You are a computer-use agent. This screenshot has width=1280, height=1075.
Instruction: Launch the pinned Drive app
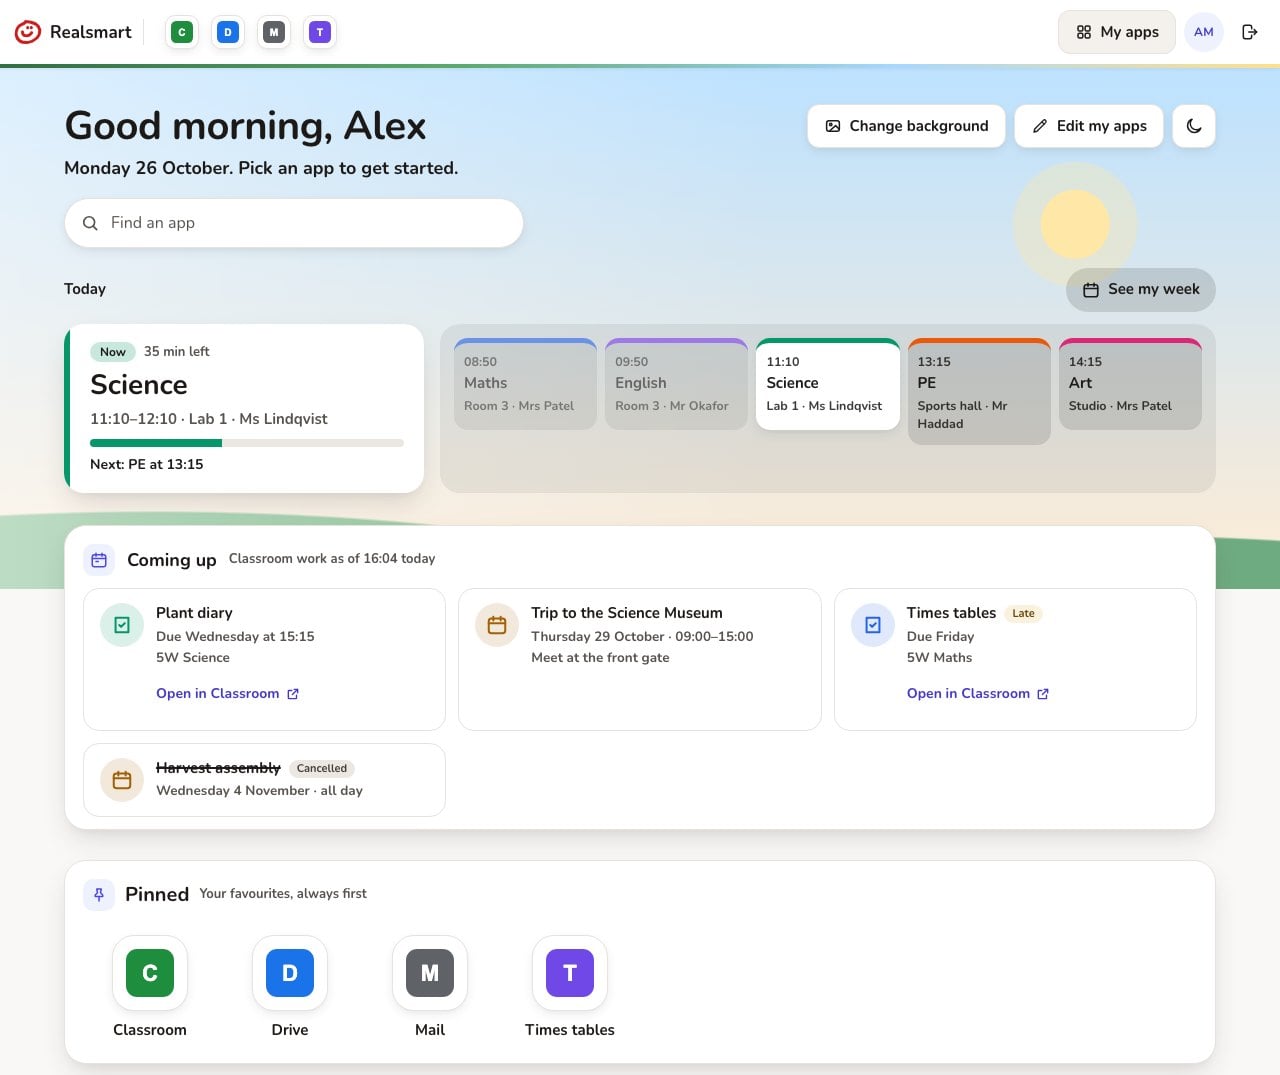[x=290, y=988]
